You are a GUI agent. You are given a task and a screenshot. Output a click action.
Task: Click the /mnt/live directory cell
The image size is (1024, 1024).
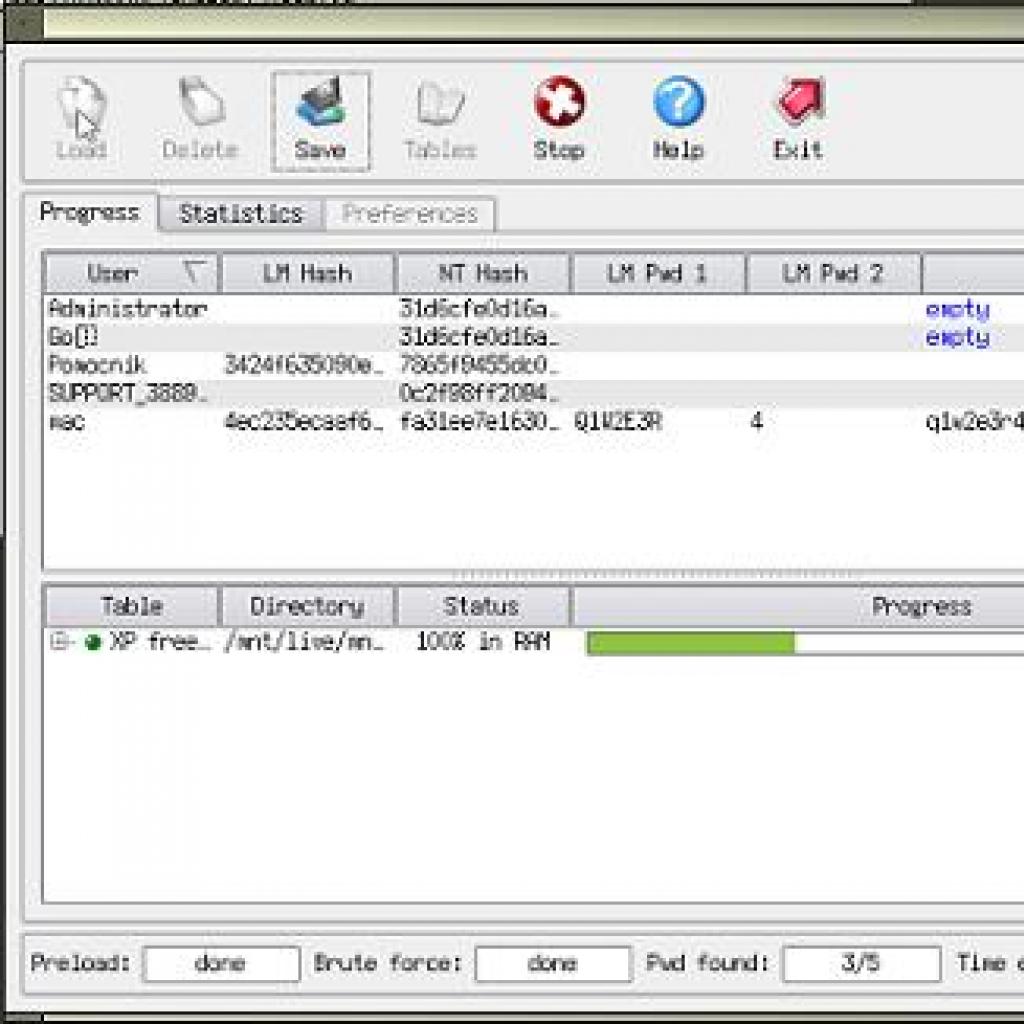[305, 642]
